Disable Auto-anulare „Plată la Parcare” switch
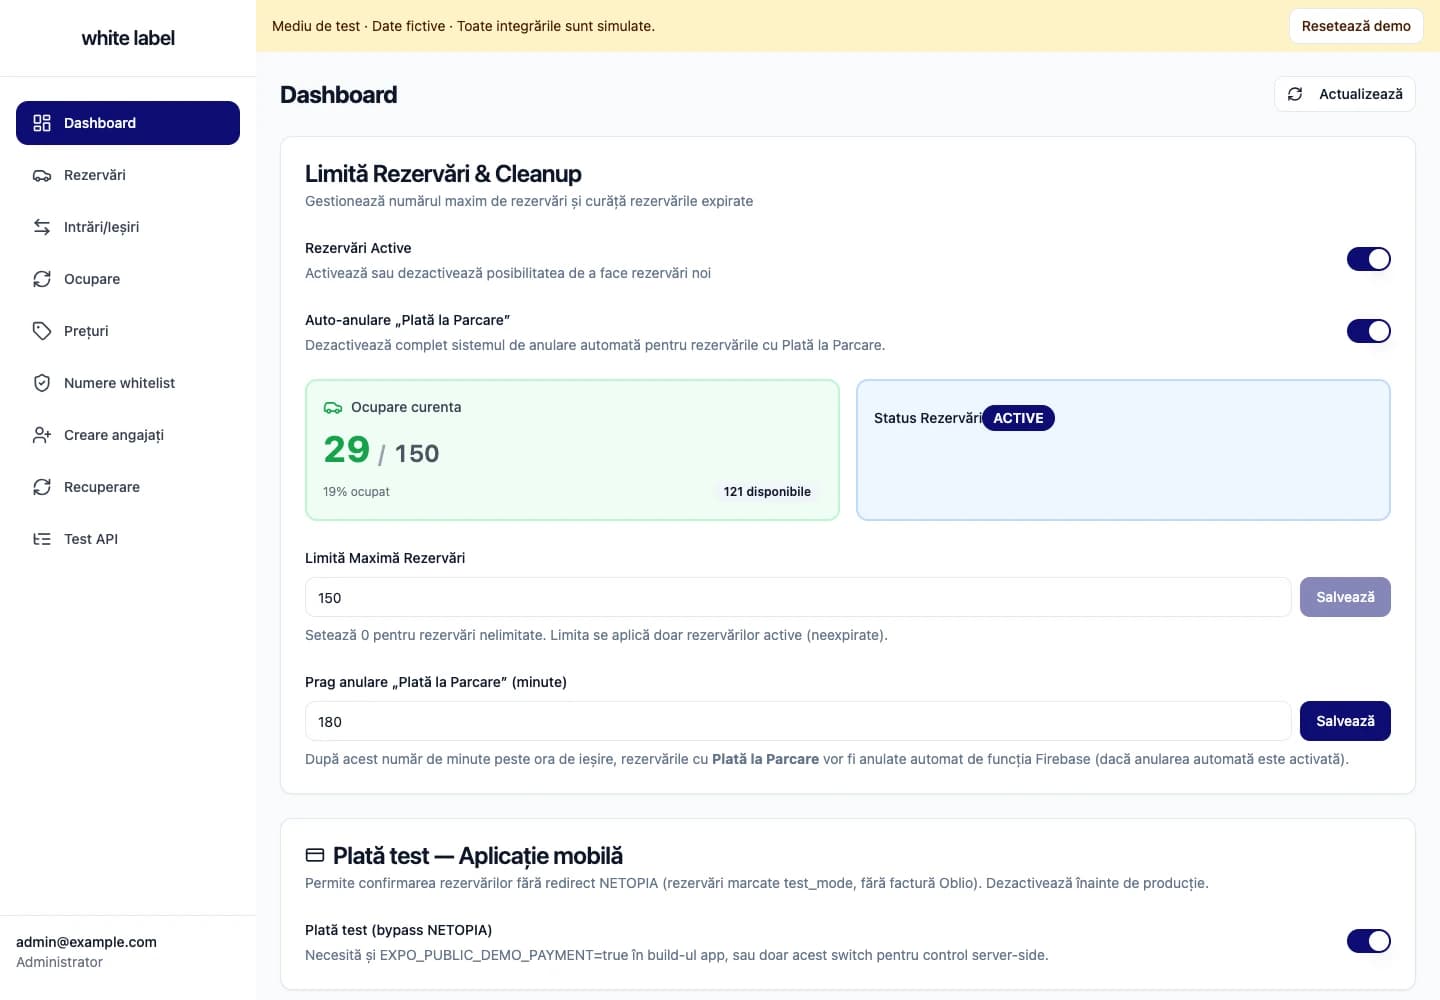 click(x=1368, y=331)
